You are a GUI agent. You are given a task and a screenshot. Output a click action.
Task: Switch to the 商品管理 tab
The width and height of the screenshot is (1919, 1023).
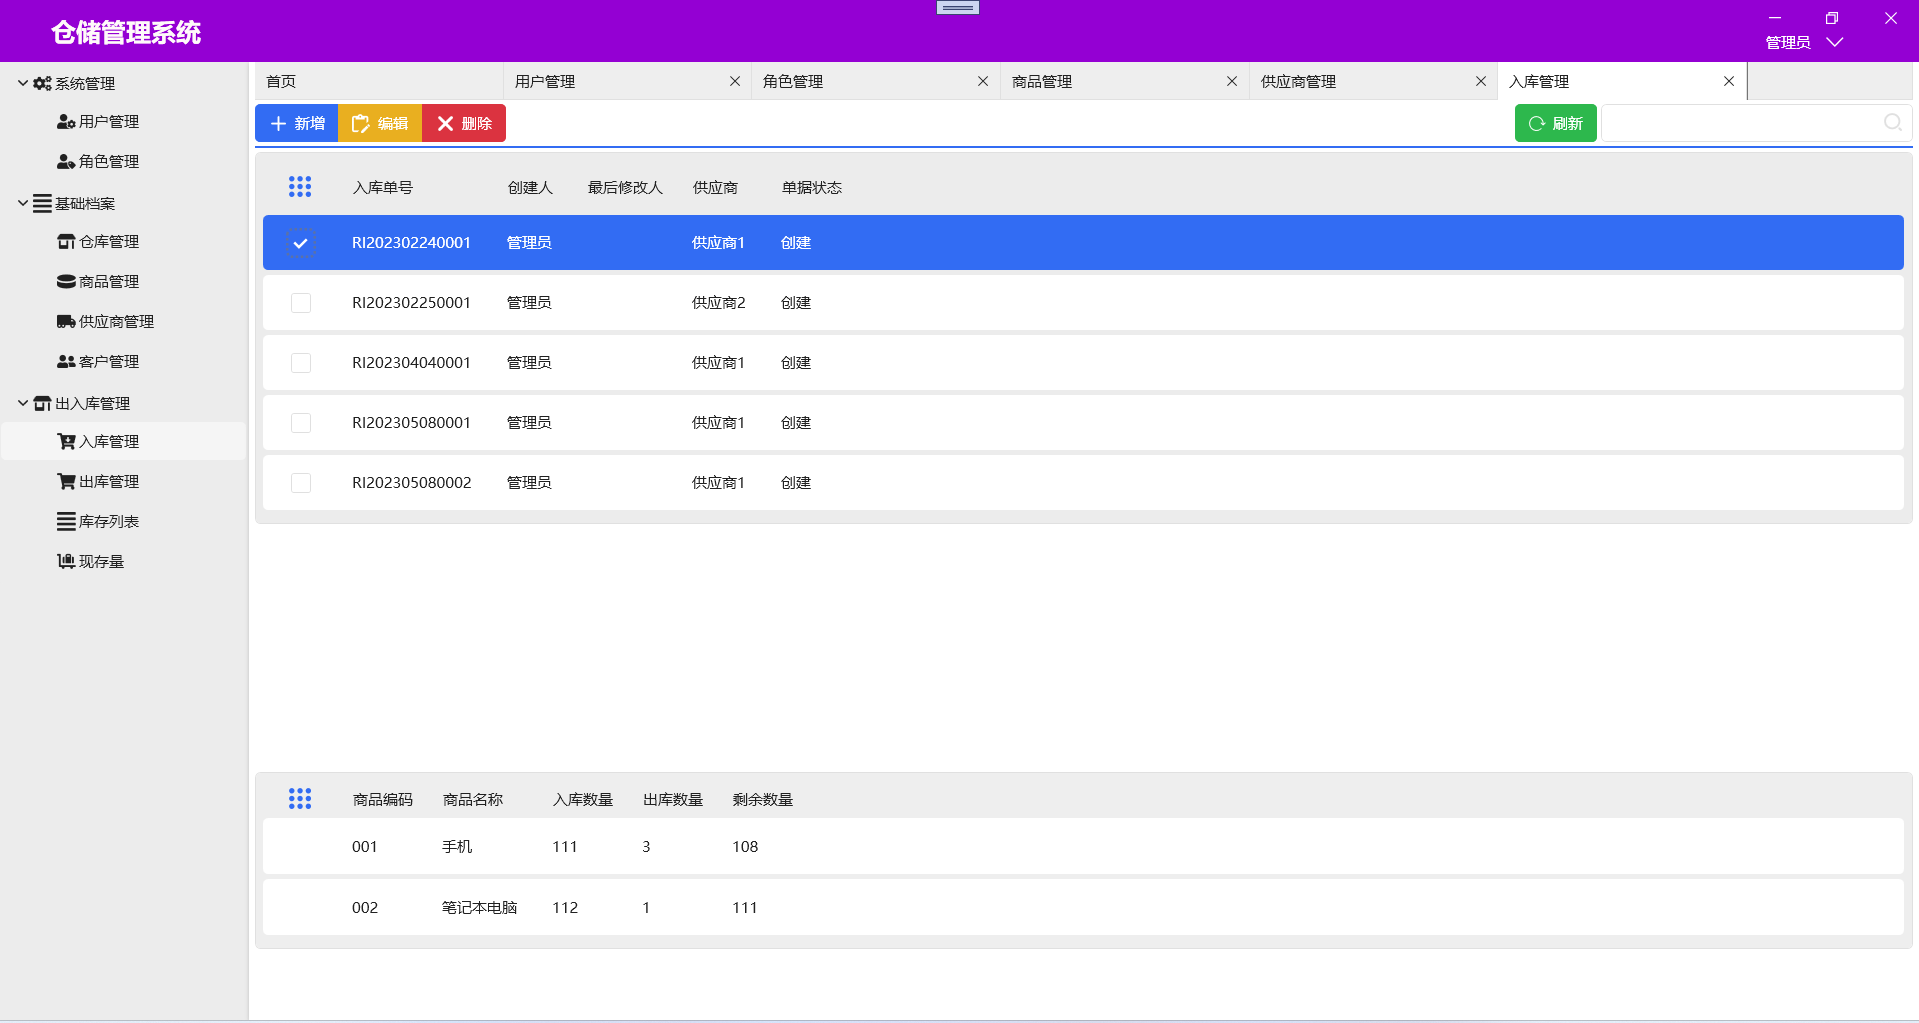point(1124,82)
